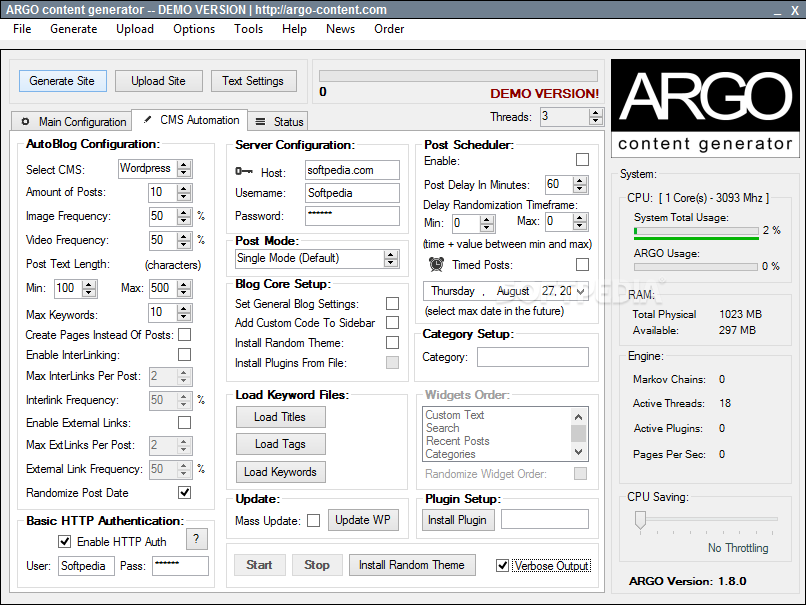Viewport: 806px width, 605px height.
Task: Check Set General Blog Settings
Action: (x=392, y=304)
